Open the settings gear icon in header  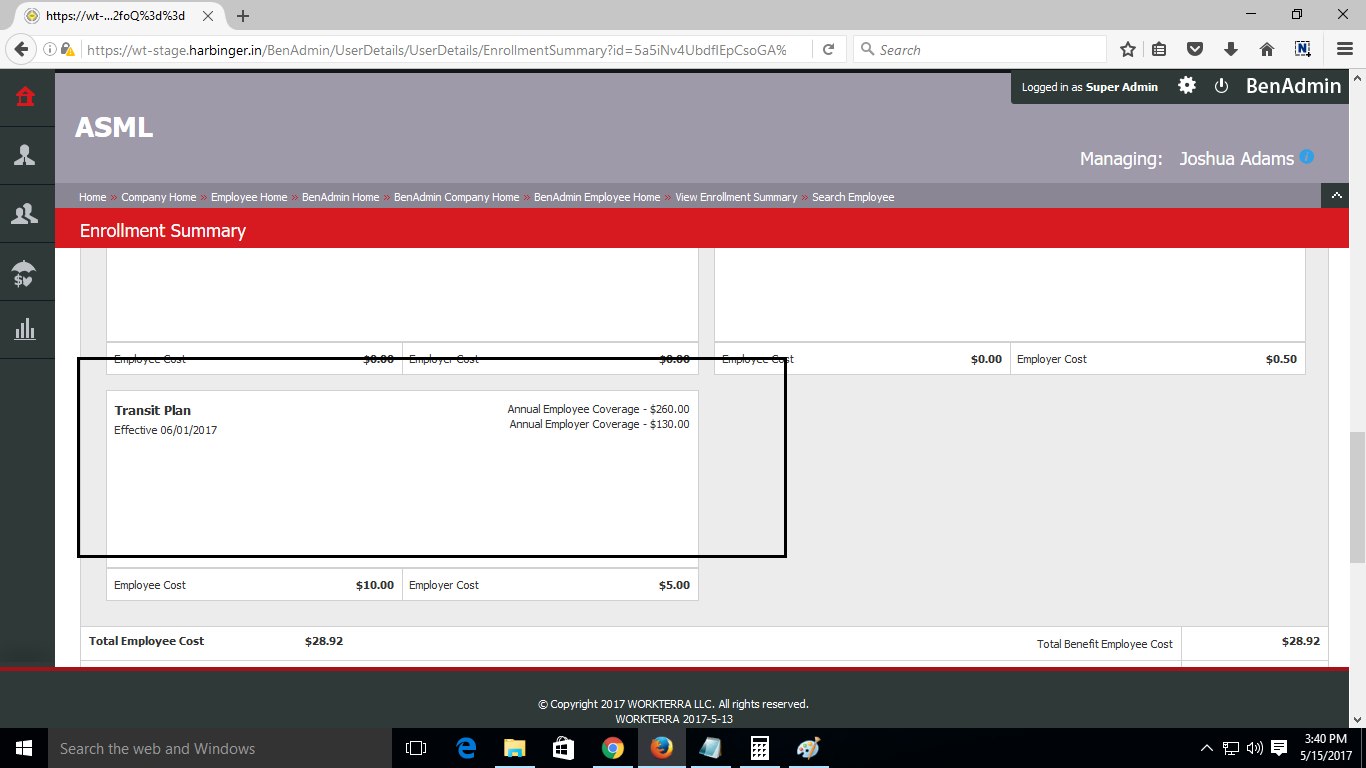1187,86
